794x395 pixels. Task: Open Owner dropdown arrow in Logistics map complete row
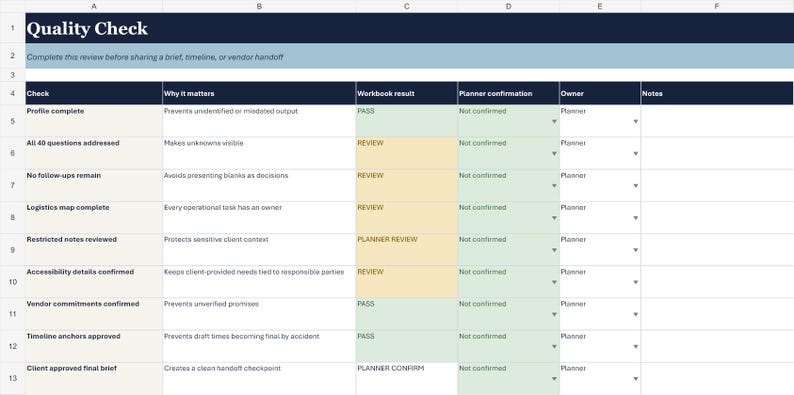click(x=636, y=218)
